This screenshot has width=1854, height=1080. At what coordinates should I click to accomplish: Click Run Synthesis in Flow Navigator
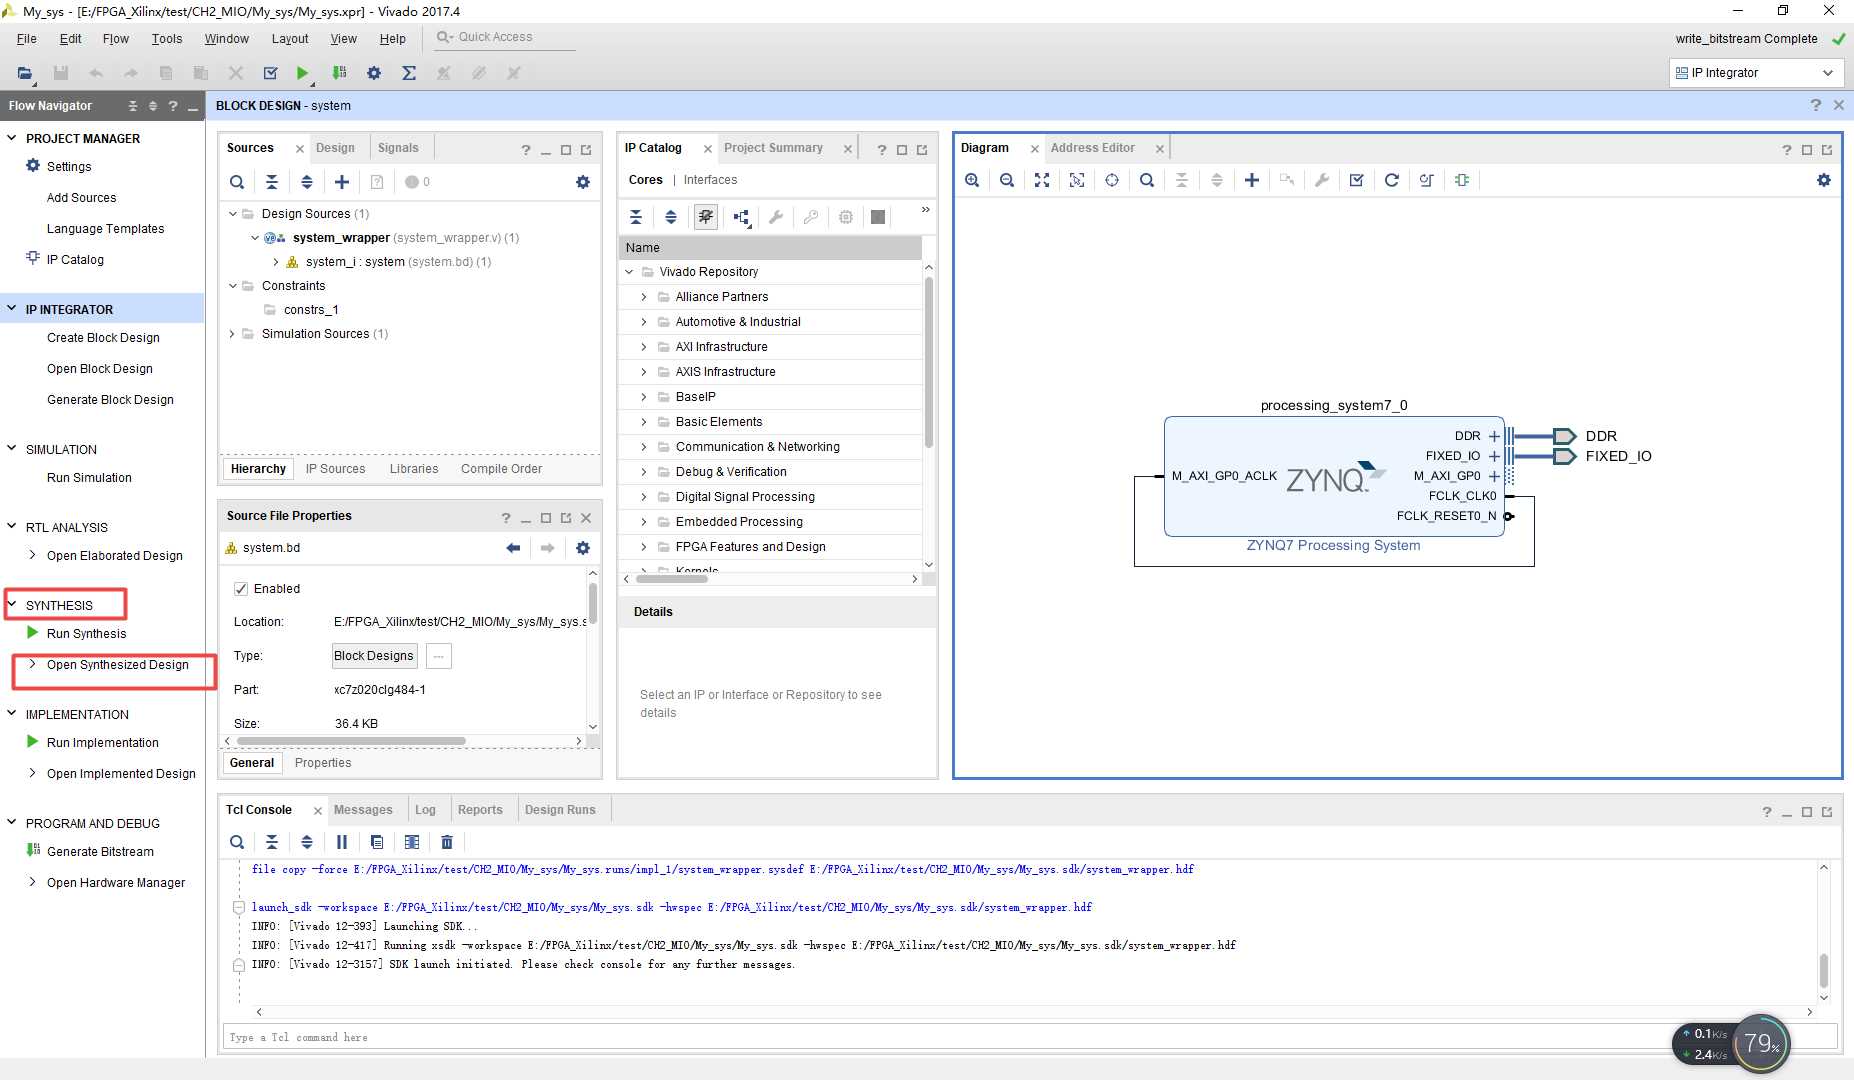86,634
